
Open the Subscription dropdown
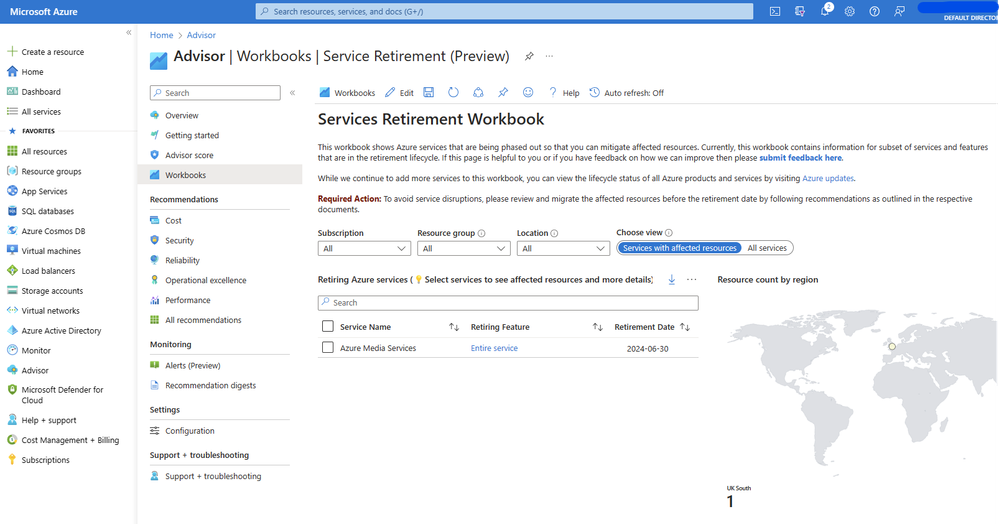364,249
